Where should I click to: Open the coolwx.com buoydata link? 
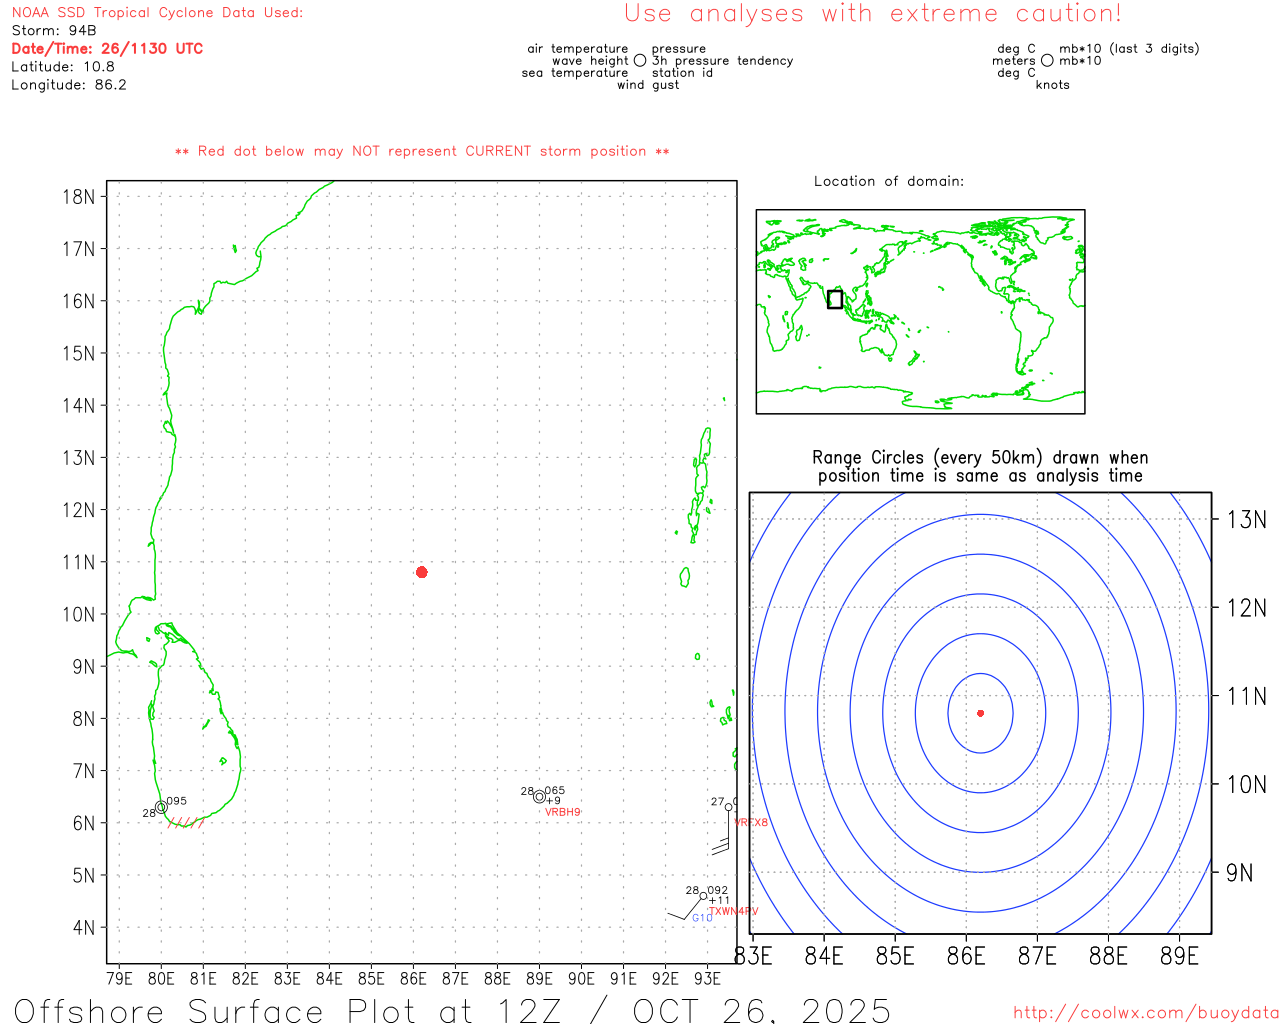[x=1145, y=1012]
